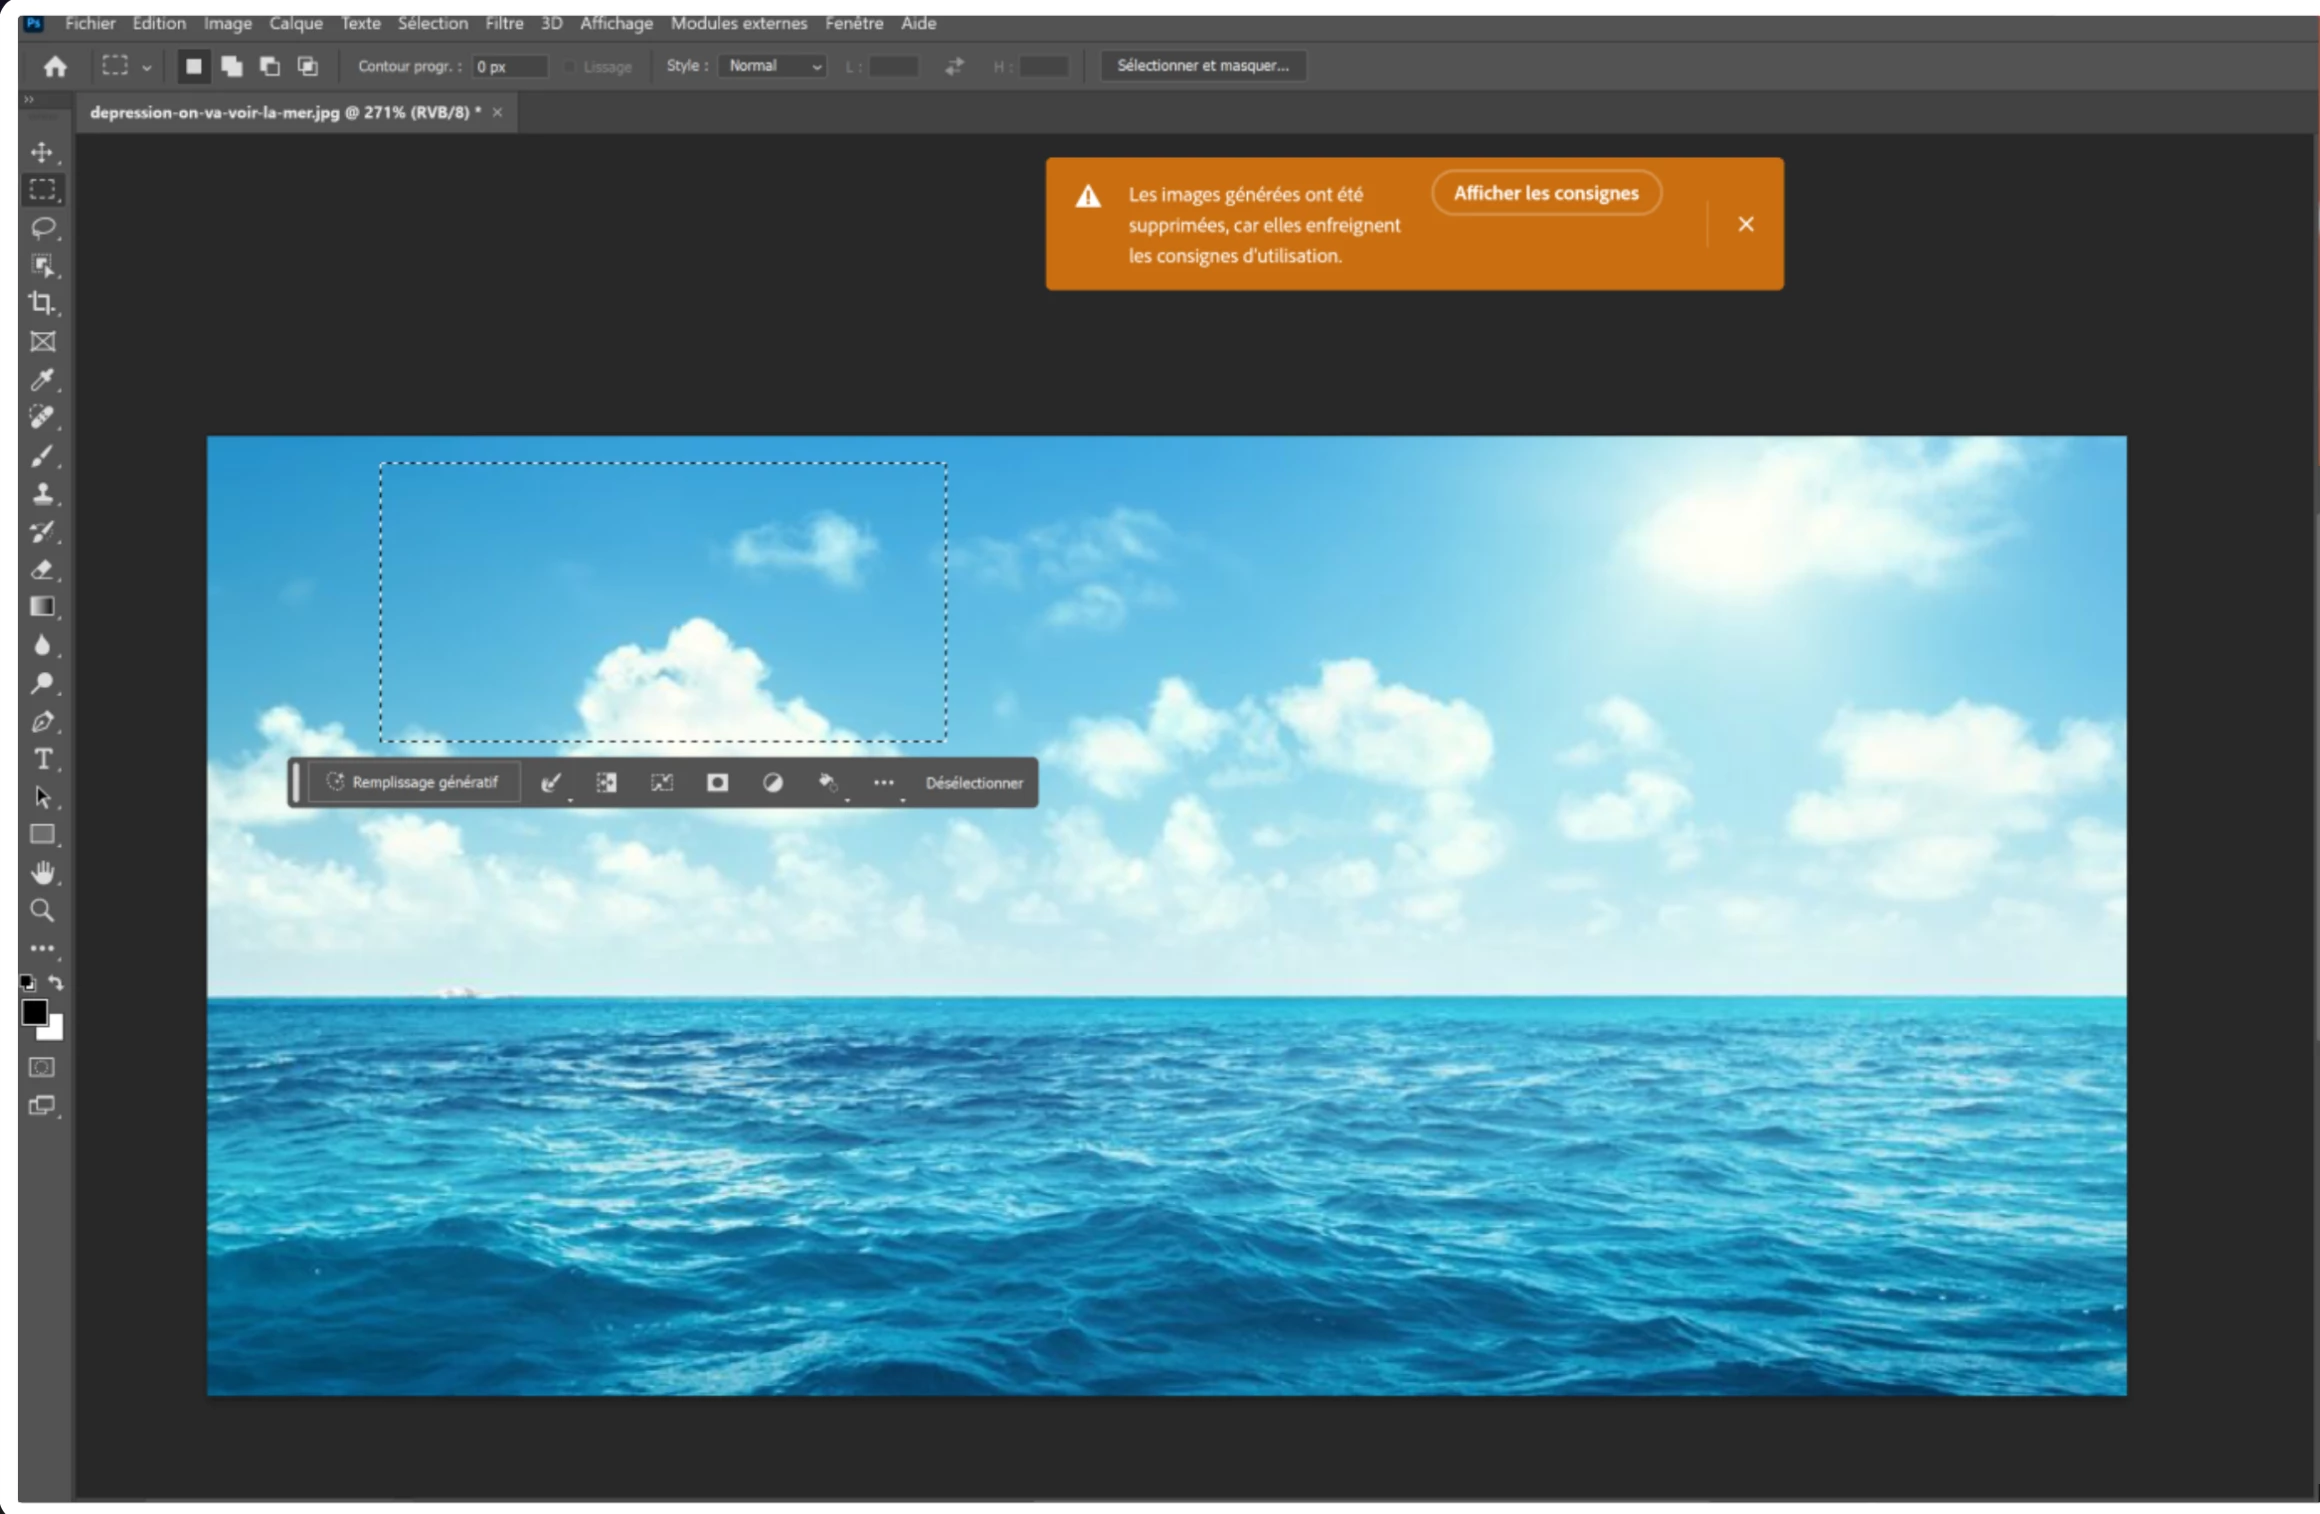The height and width of the screenshot is (1514, 2320).
Task: Select the Eraser tool
Action: coord(42,569)
